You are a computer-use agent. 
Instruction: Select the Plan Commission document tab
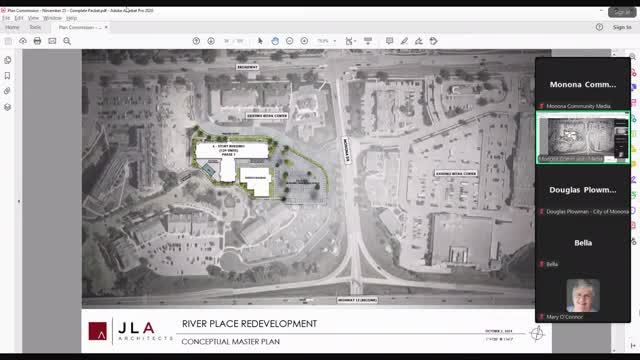pyautogui.click(x=80, y=27)
